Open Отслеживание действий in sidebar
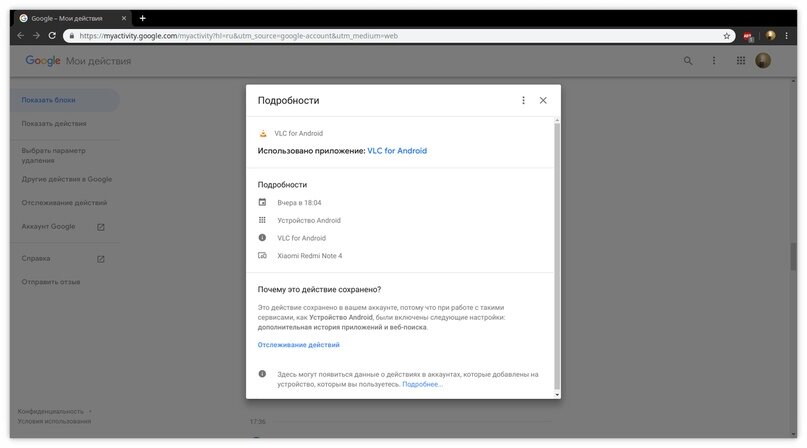The width and height of the screenshot is (807, 448). [64, 203]
